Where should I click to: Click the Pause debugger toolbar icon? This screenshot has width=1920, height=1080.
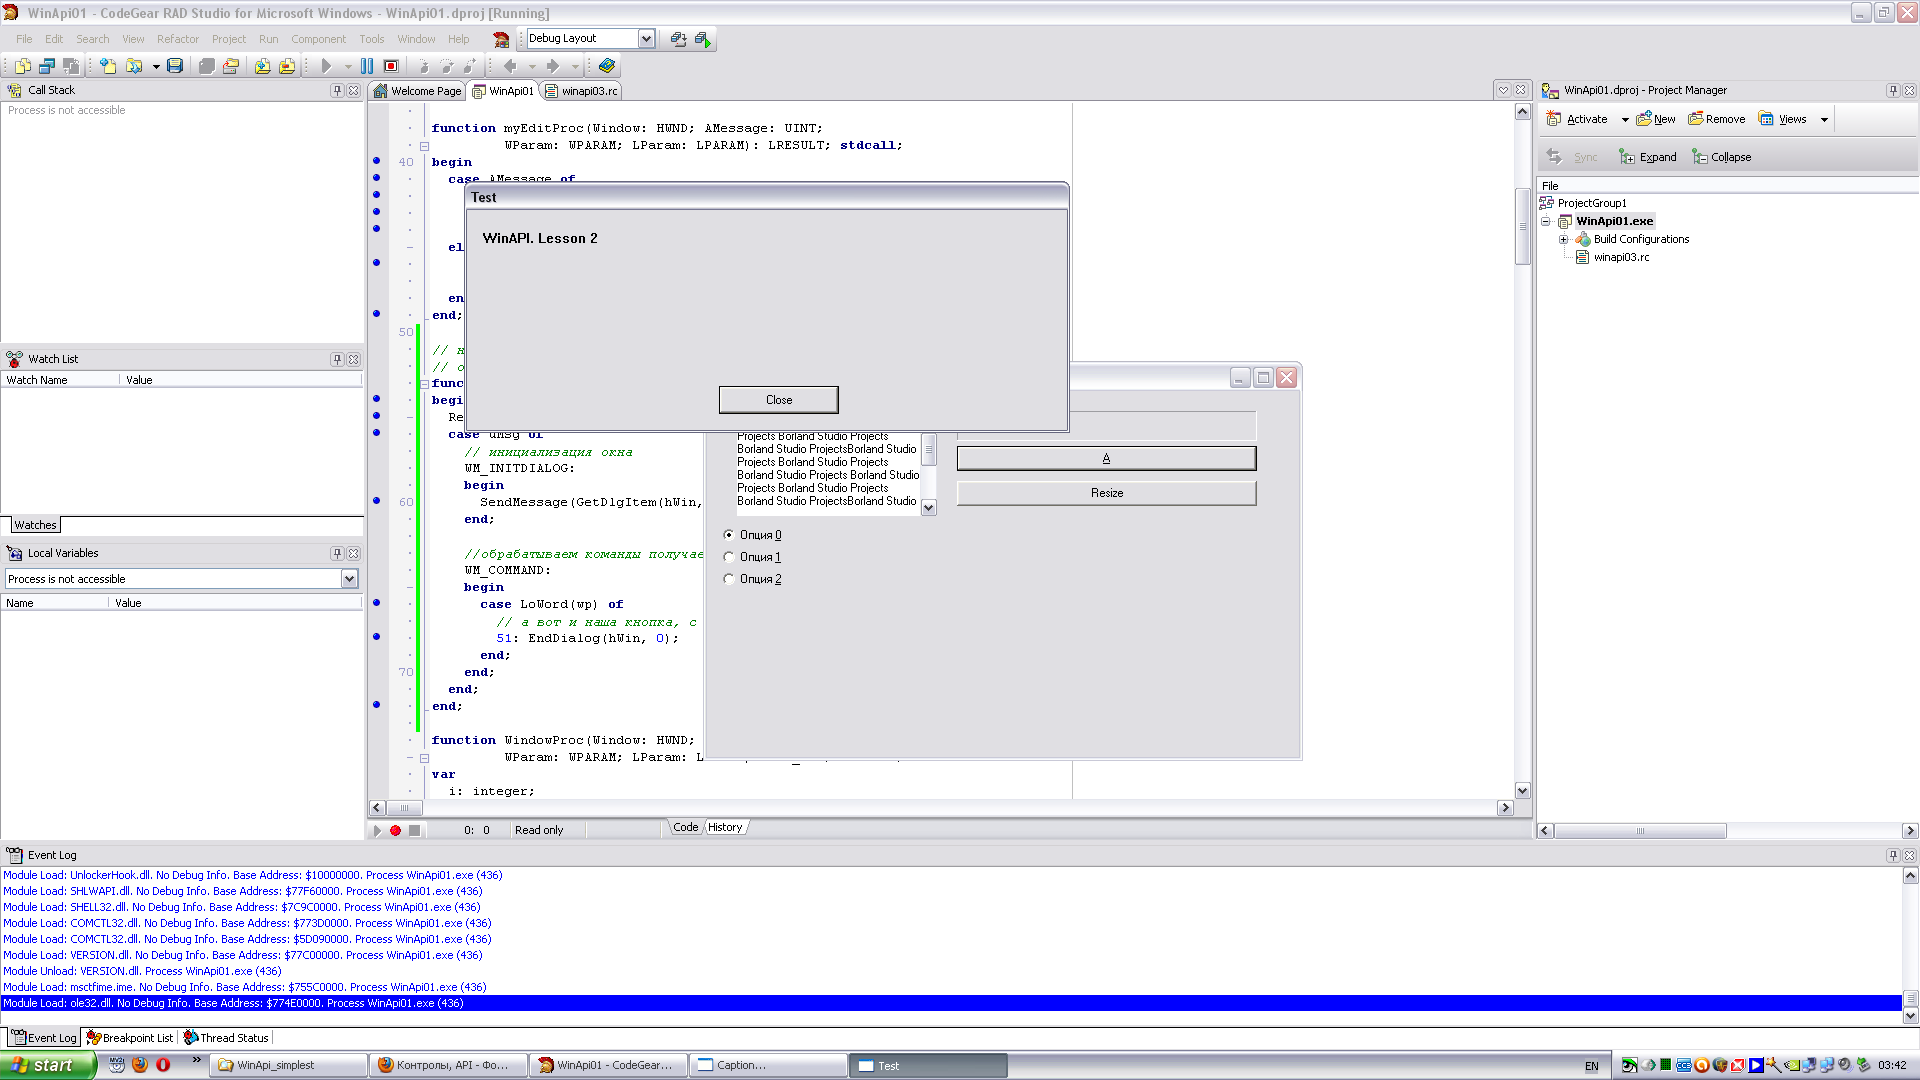click(x=367, y=66)
